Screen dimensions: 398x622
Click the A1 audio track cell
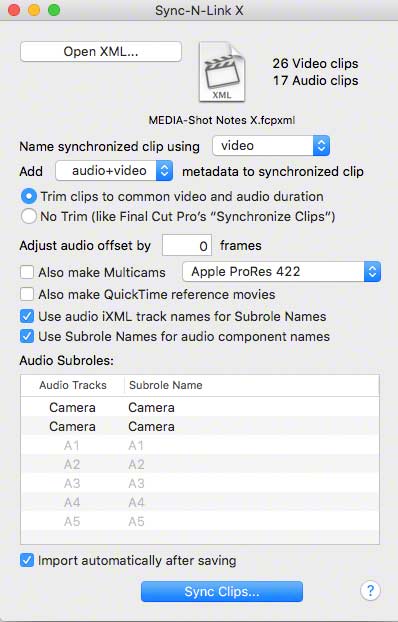(x=72, y=445)
